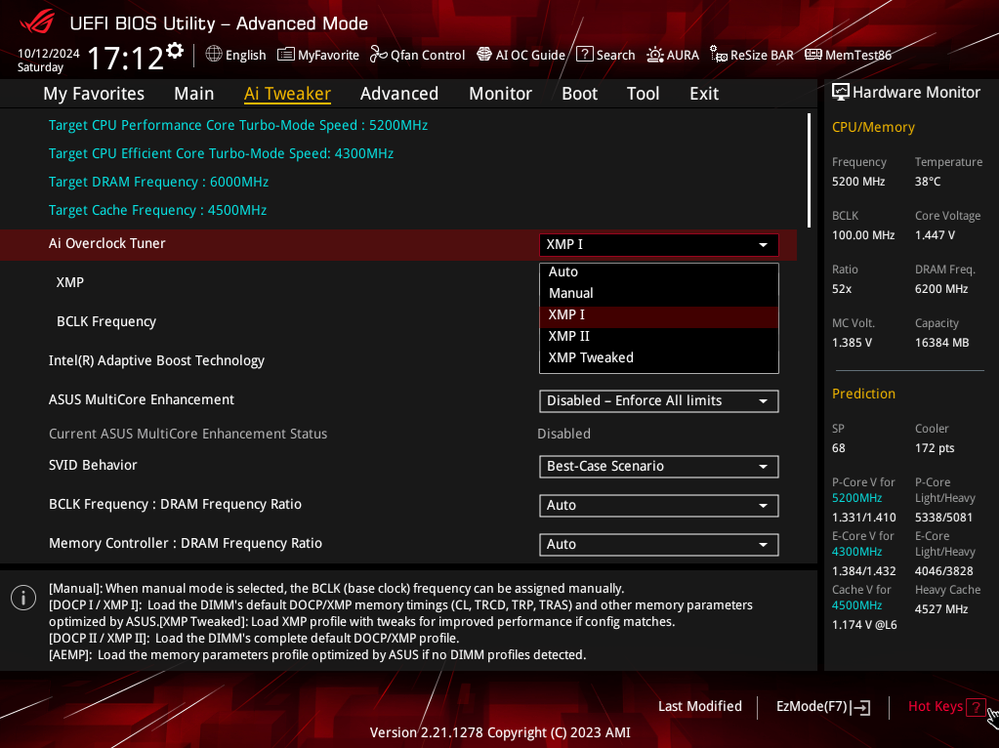Click the 4300MHz E-Core prediction link

click(x=857, y=552)
